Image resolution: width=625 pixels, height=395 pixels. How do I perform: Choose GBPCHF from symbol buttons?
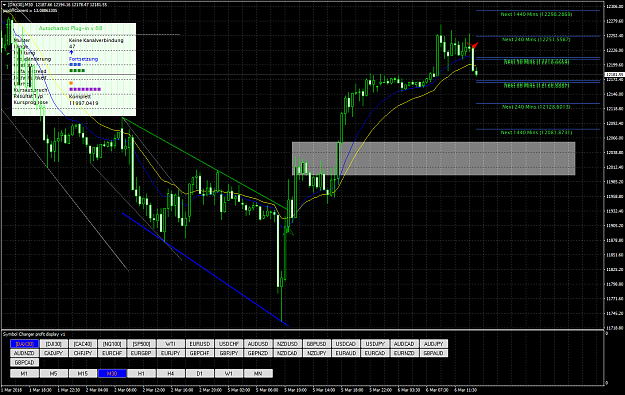200,353
